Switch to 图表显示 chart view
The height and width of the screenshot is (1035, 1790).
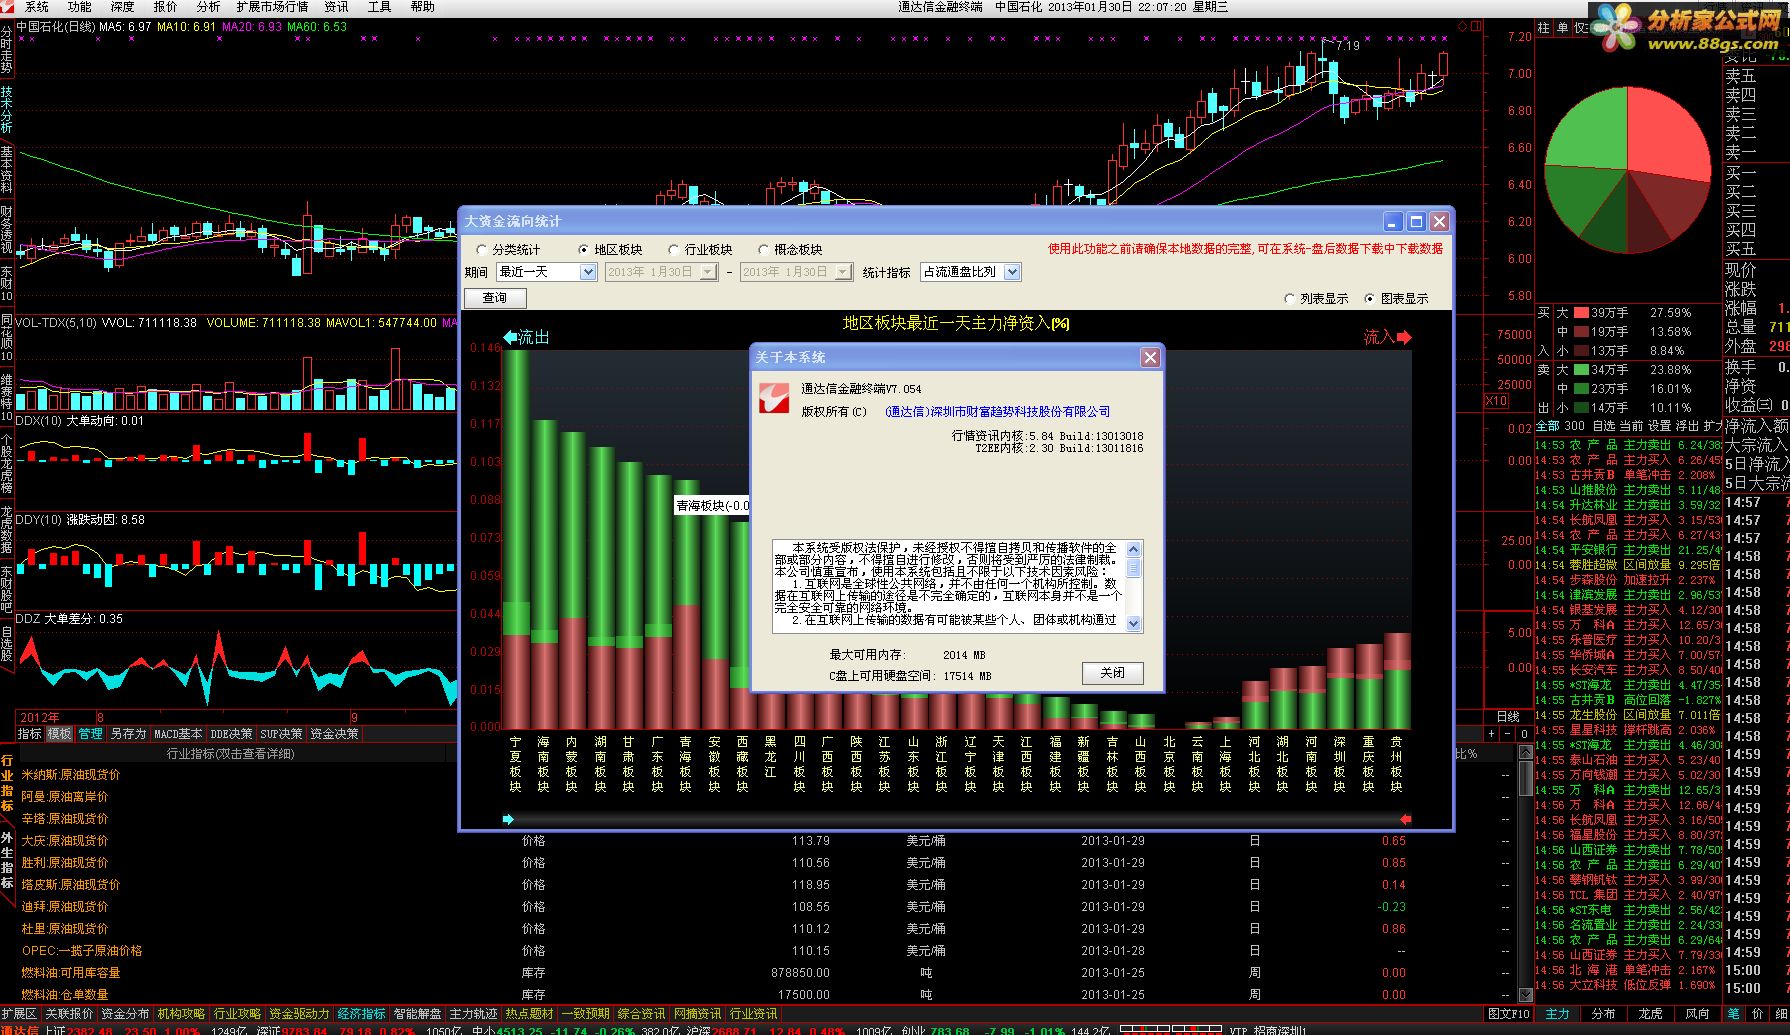[1397, 298]
